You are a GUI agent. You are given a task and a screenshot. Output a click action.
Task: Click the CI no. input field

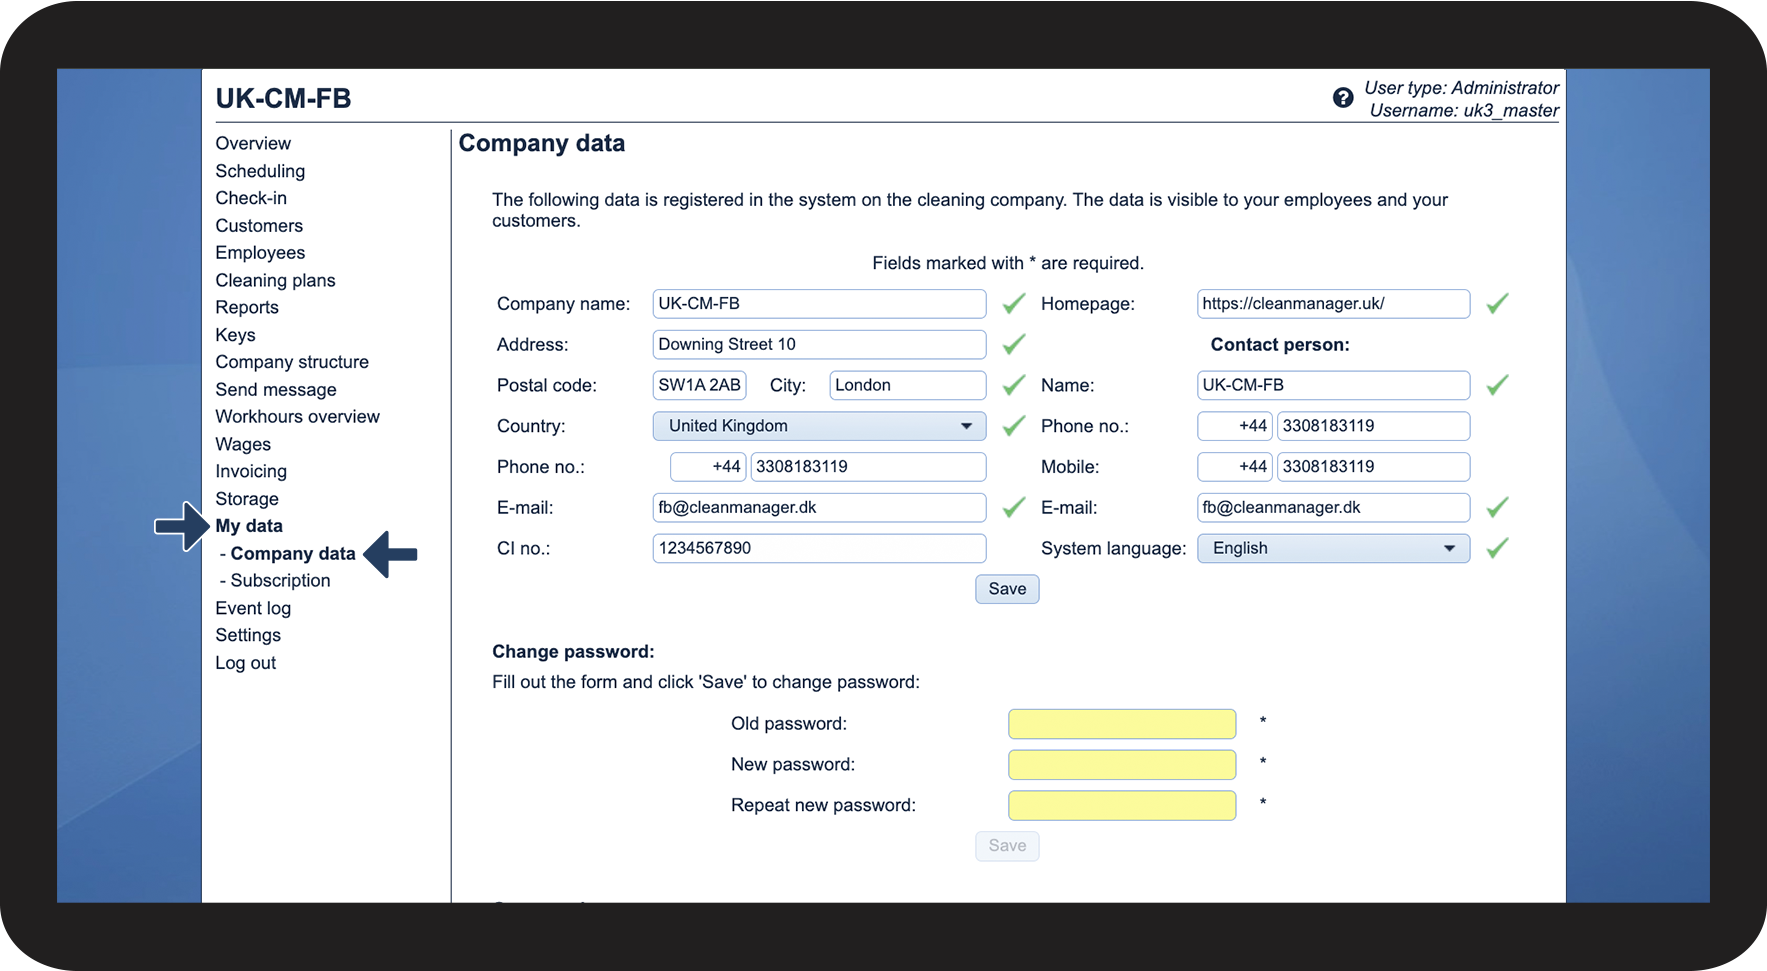819,548
